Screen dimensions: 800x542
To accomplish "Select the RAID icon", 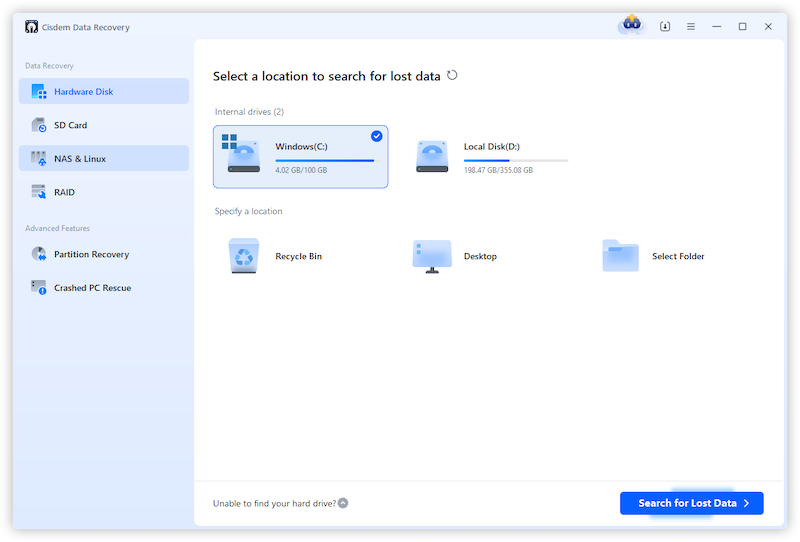I will tap(39, 192).
